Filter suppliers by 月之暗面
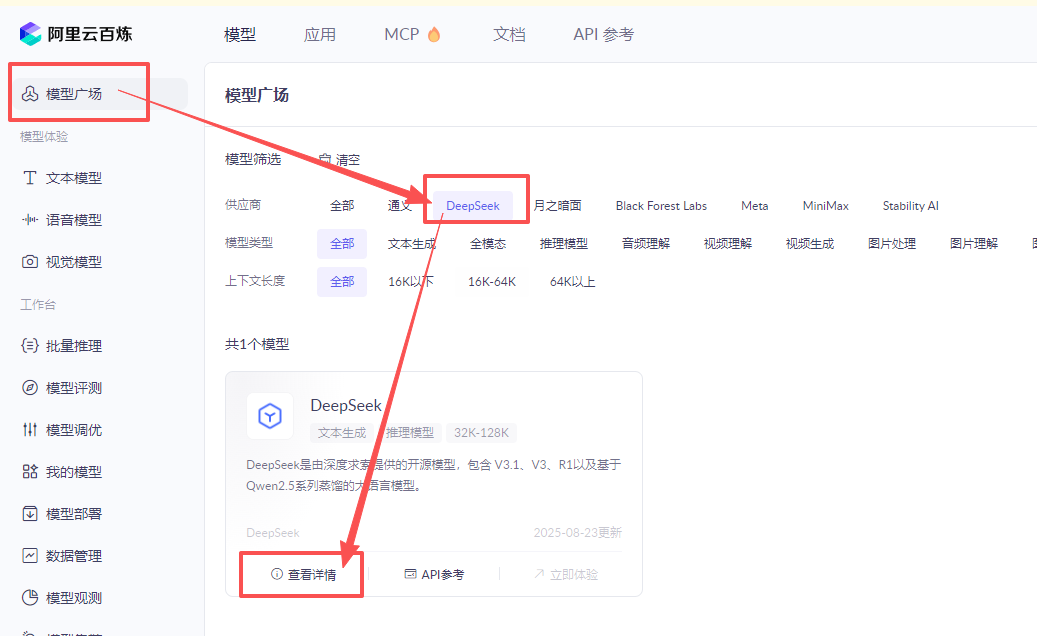The image size is (1037, 636). pyautogui.click(x=558, y=206)
